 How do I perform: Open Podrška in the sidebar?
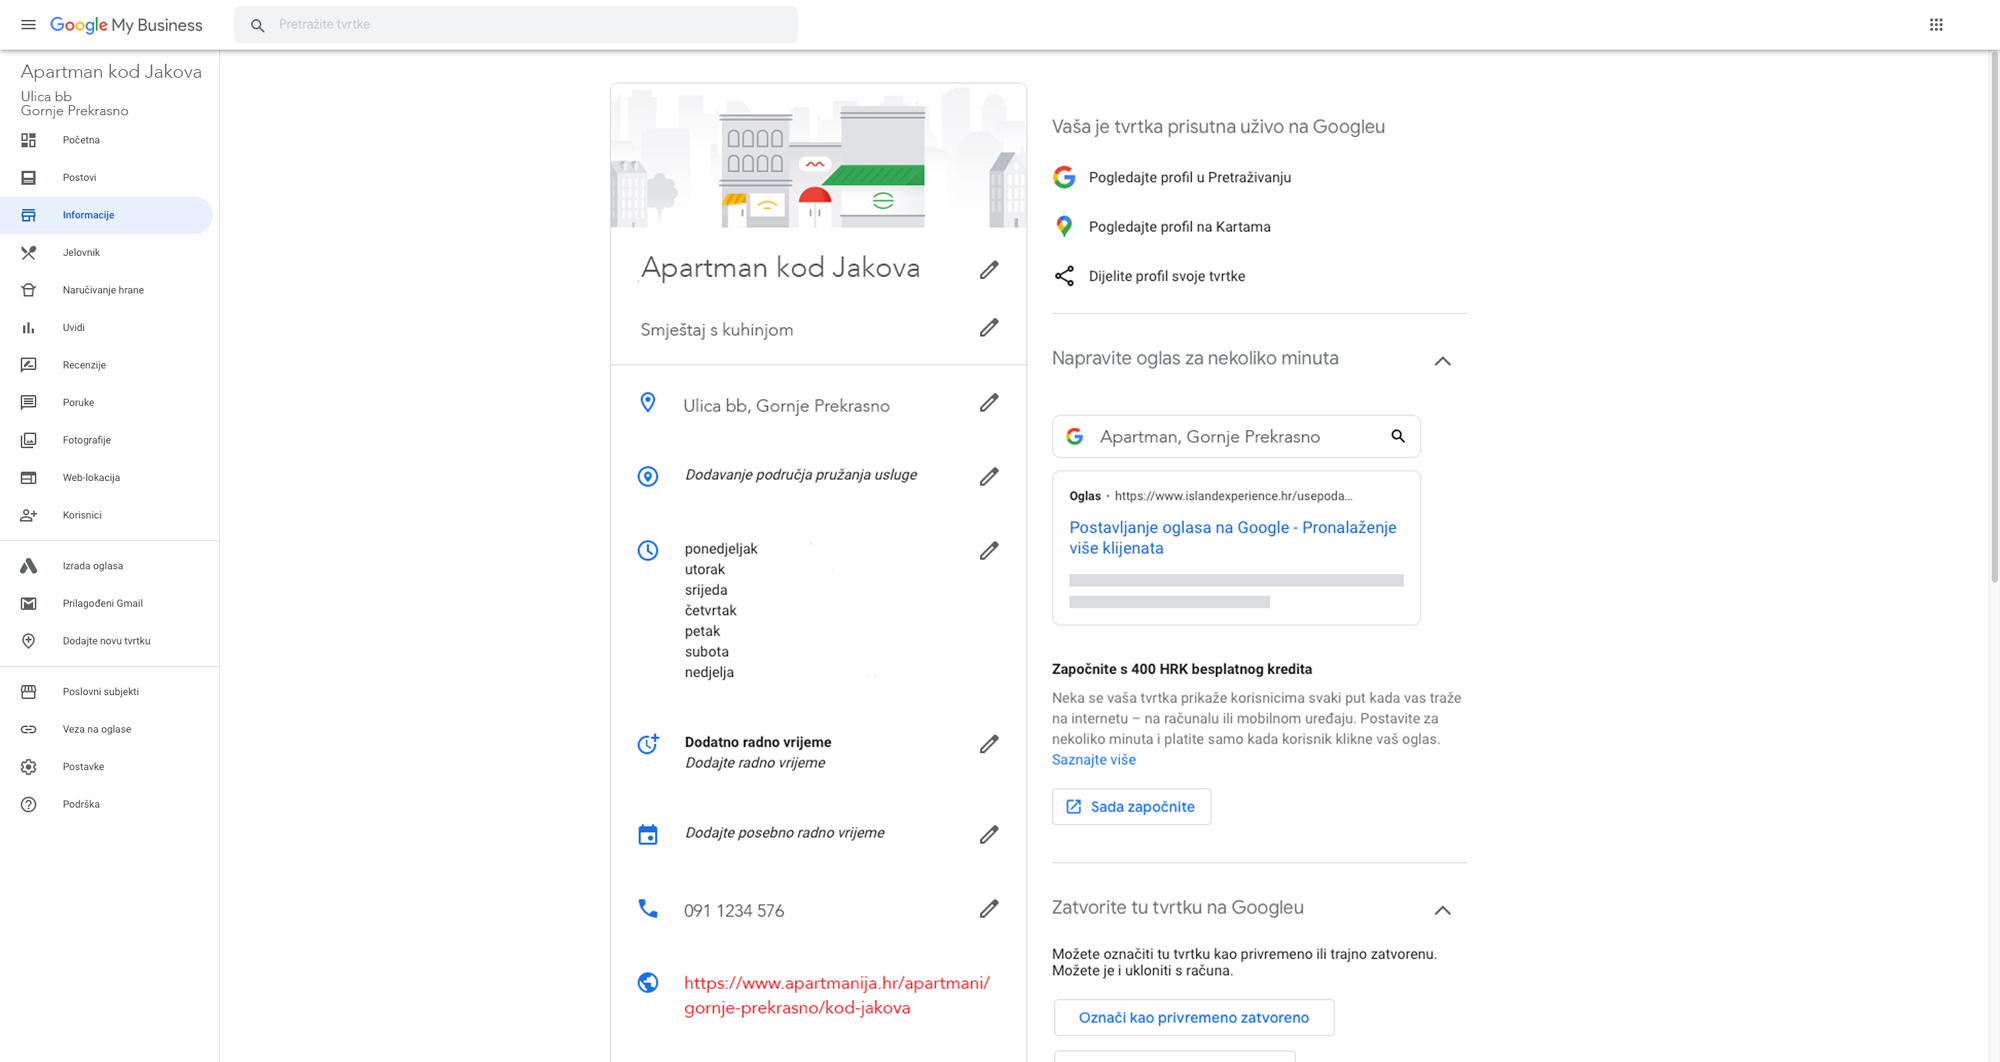pyautogui.click(x=106, y=805)
